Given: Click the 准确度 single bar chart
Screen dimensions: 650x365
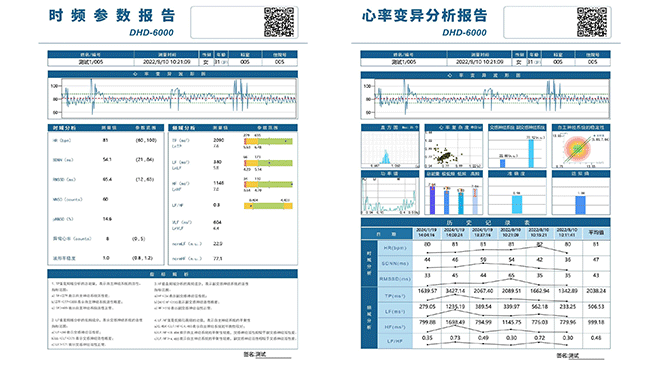Looking at the screenshot, I should click(x=517, y=192).
